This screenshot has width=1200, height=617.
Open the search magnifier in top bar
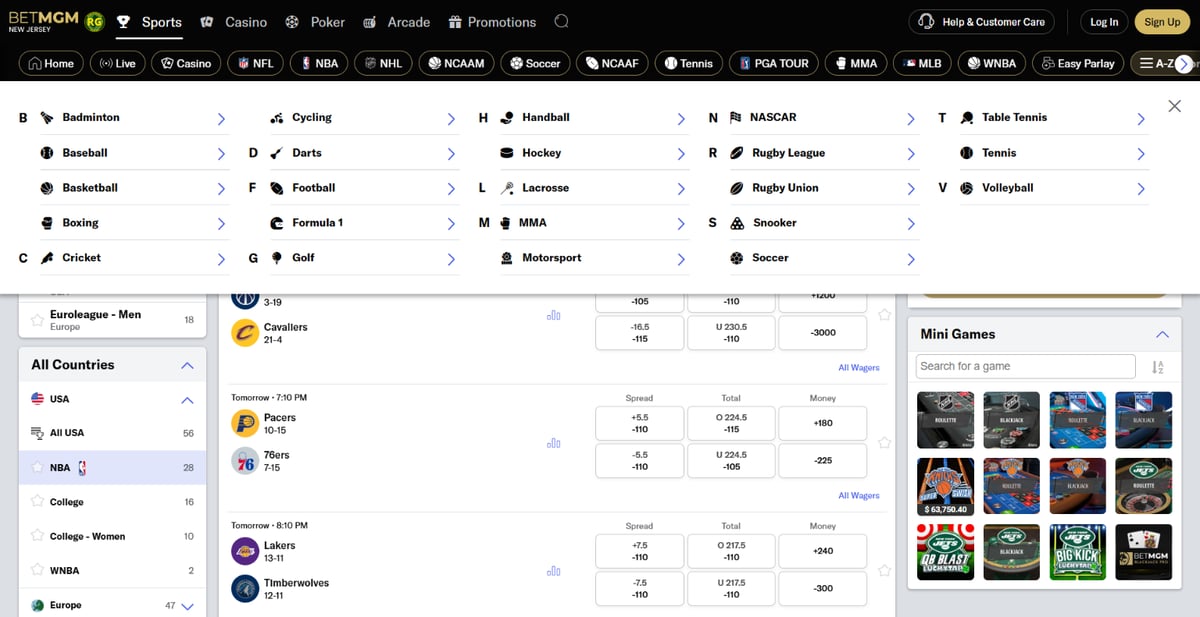point(562,22)
